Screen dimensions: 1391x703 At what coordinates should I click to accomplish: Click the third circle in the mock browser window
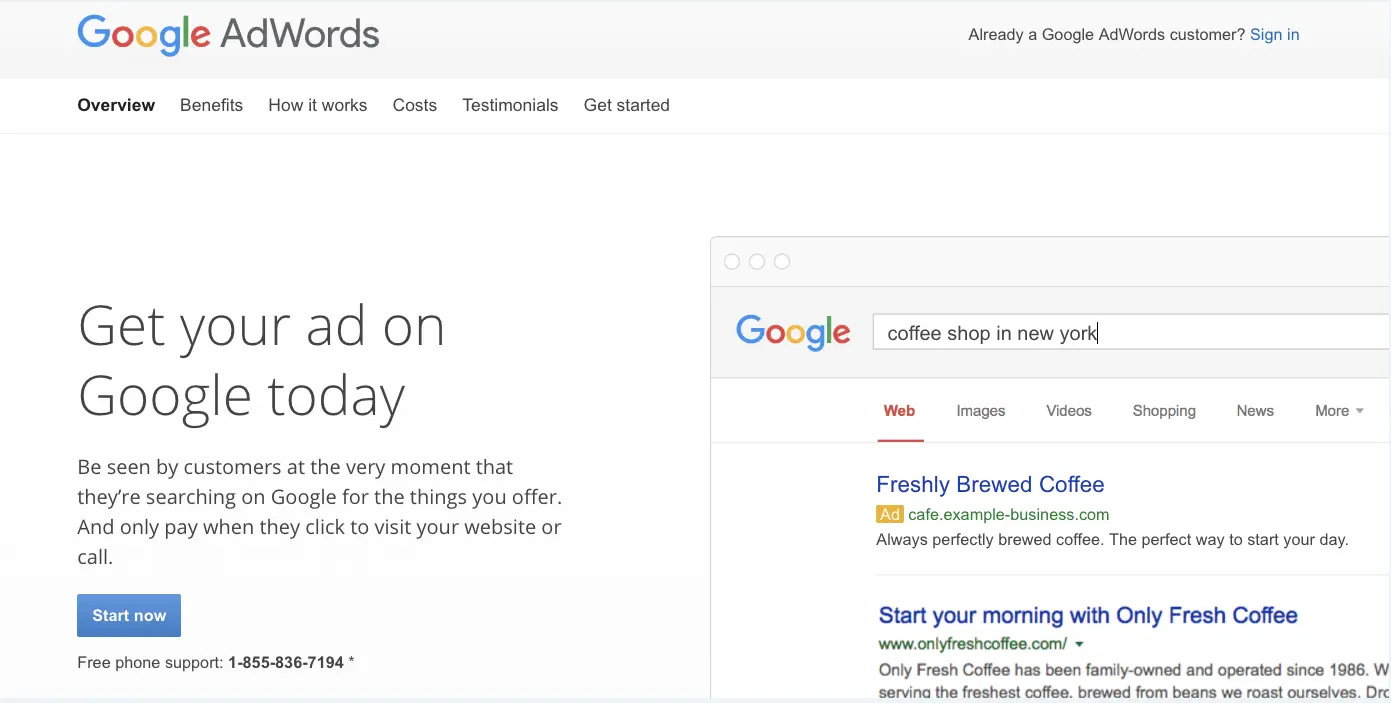coord(782,262)
